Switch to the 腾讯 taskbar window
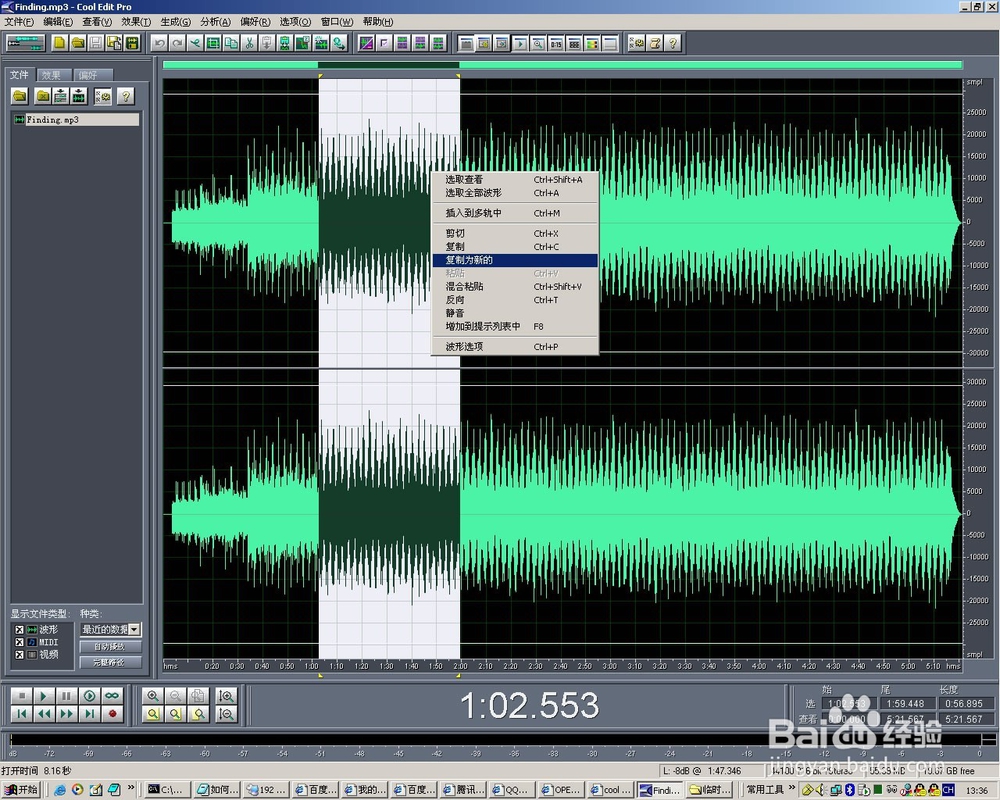 coord(464,790)
